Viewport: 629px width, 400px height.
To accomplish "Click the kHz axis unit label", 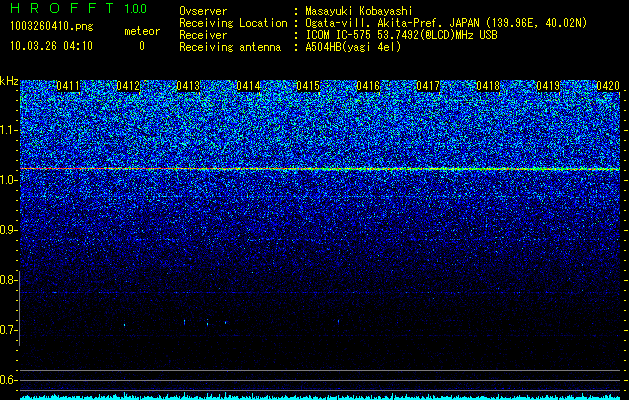I will point(9,81).
